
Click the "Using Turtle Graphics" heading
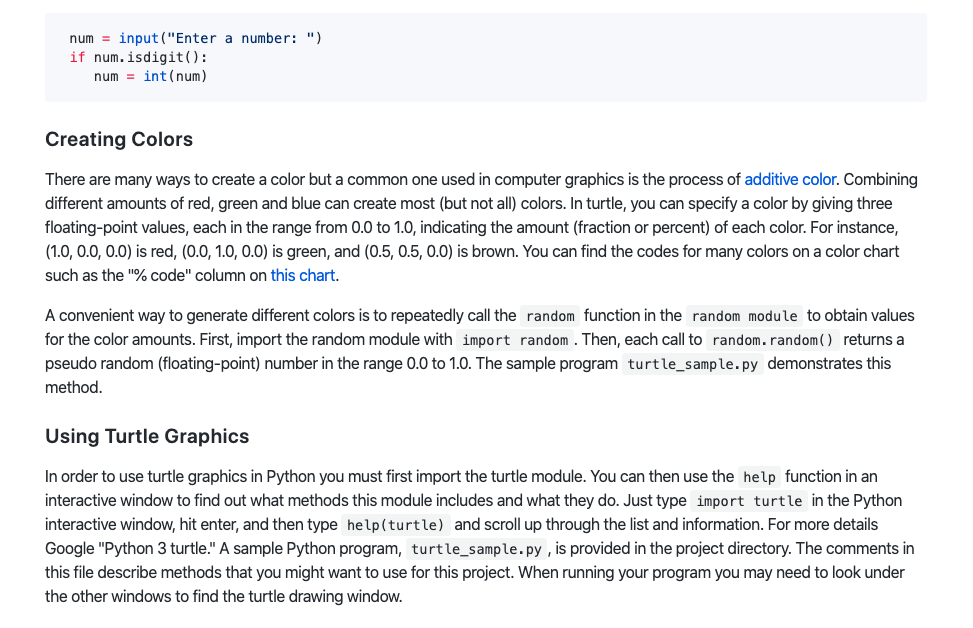click(147, 436)
